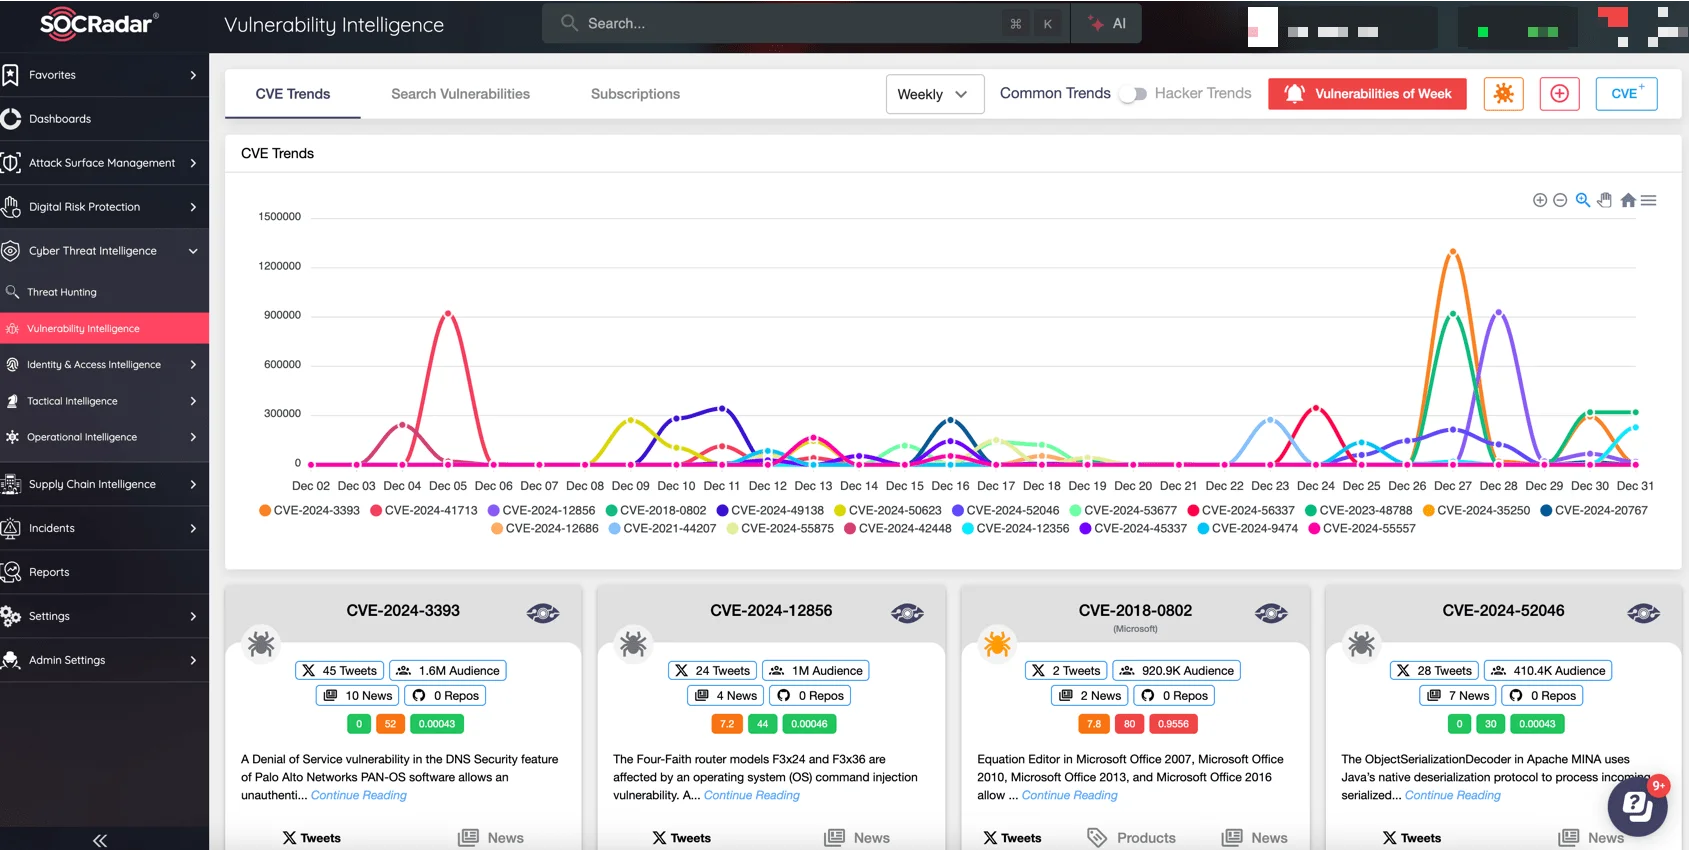Expand Tactical Intelligence submenu
1689x850 pixels.
[x=104, y=401]
